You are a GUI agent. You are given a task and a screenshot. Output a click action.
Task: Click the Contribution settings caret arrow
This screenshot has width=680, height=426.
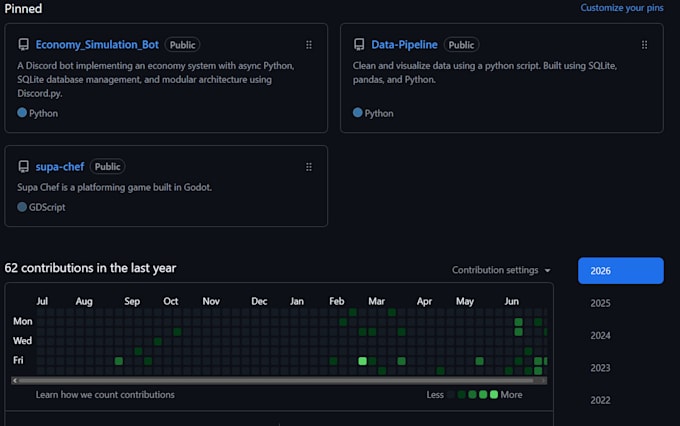tap(547, 270)
